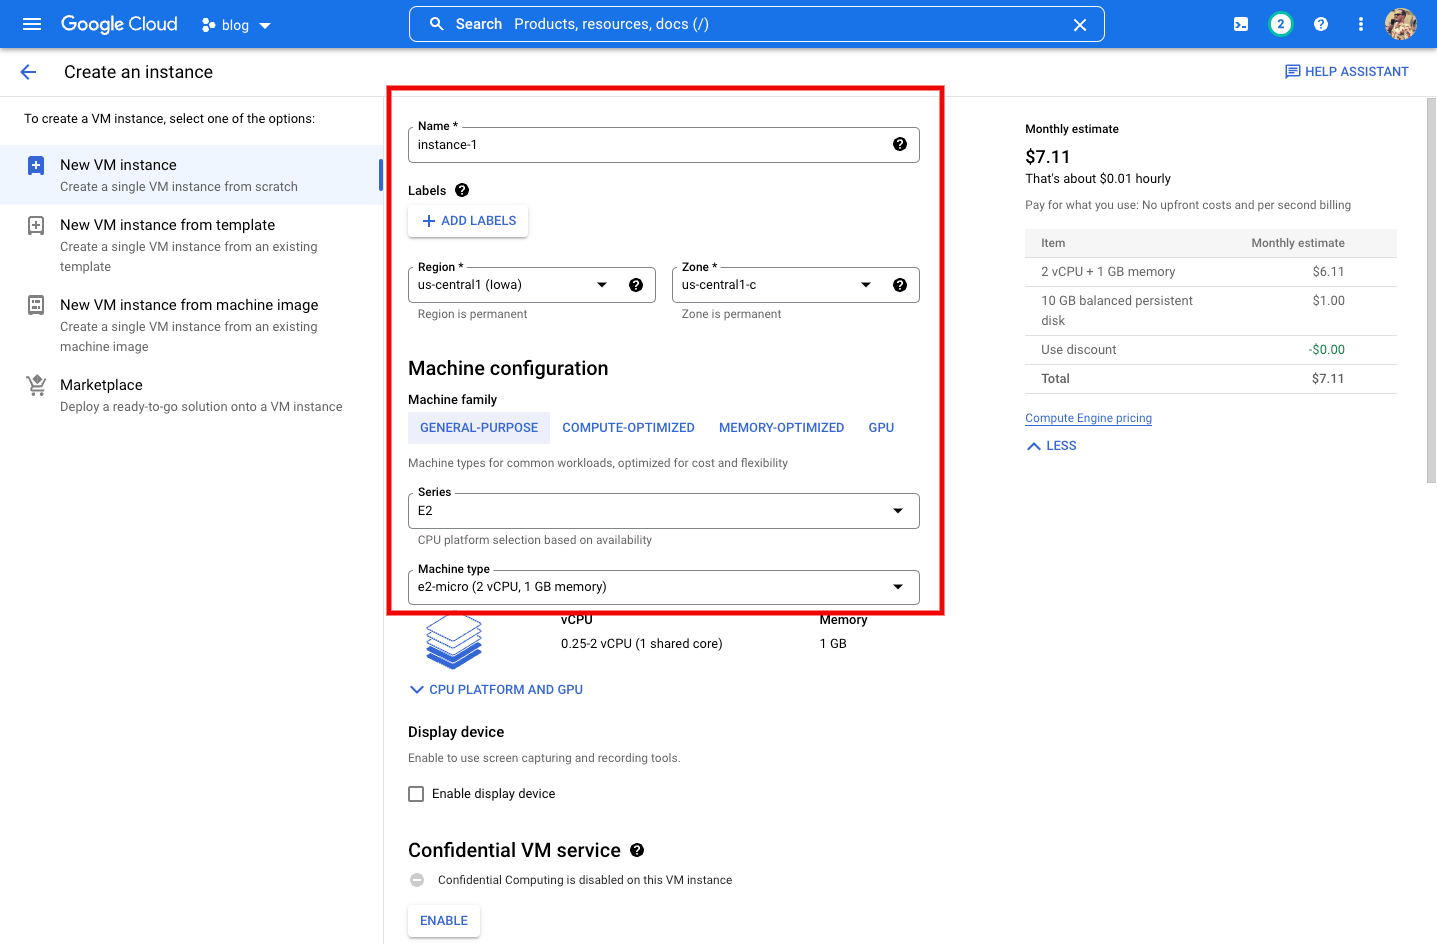The height and width of the screenshot is (944, 1437).
Task: Open notifications badge showing 2
Action: point(1280,24)
